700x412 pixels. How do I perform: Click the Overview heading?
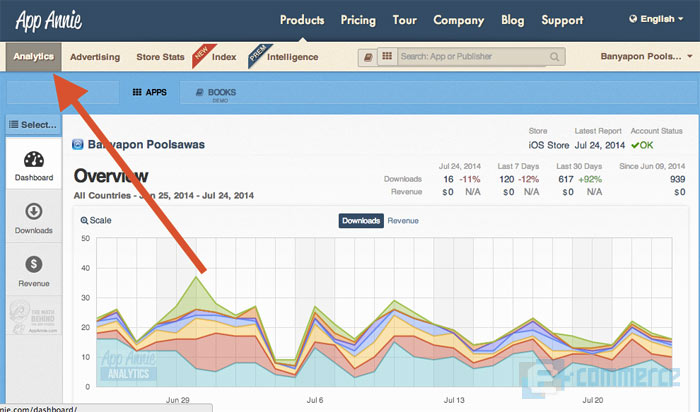111,175
